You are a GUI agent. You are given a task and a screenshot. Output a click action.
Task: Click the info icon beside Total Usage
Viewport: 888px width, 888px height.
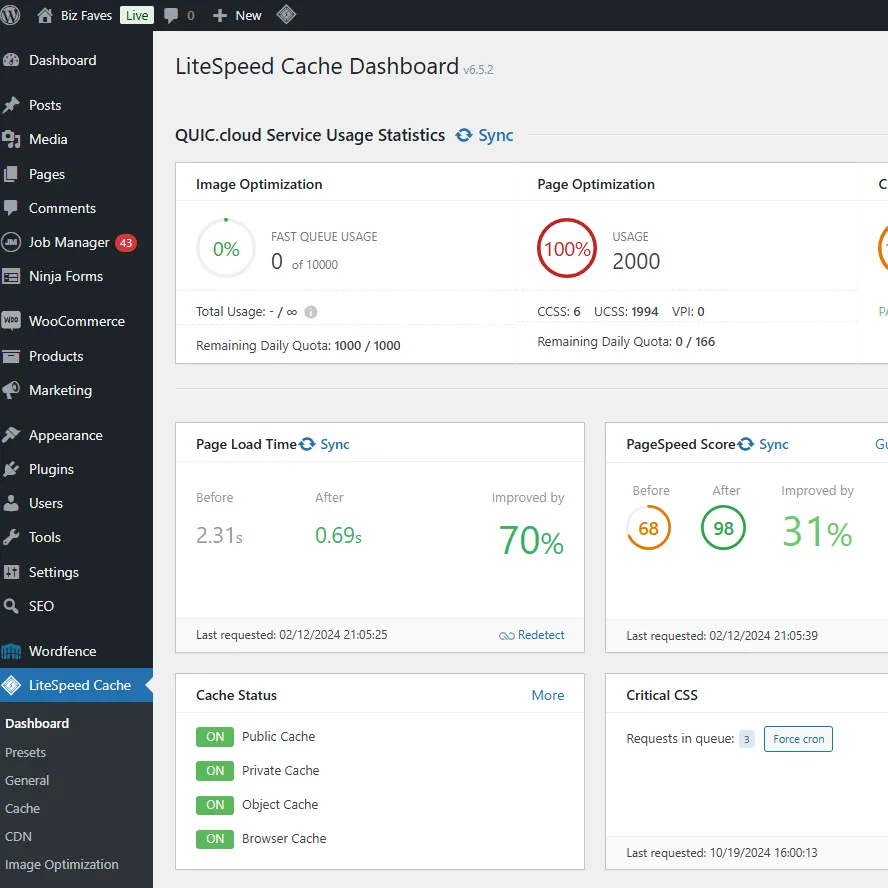coord(311,312)
